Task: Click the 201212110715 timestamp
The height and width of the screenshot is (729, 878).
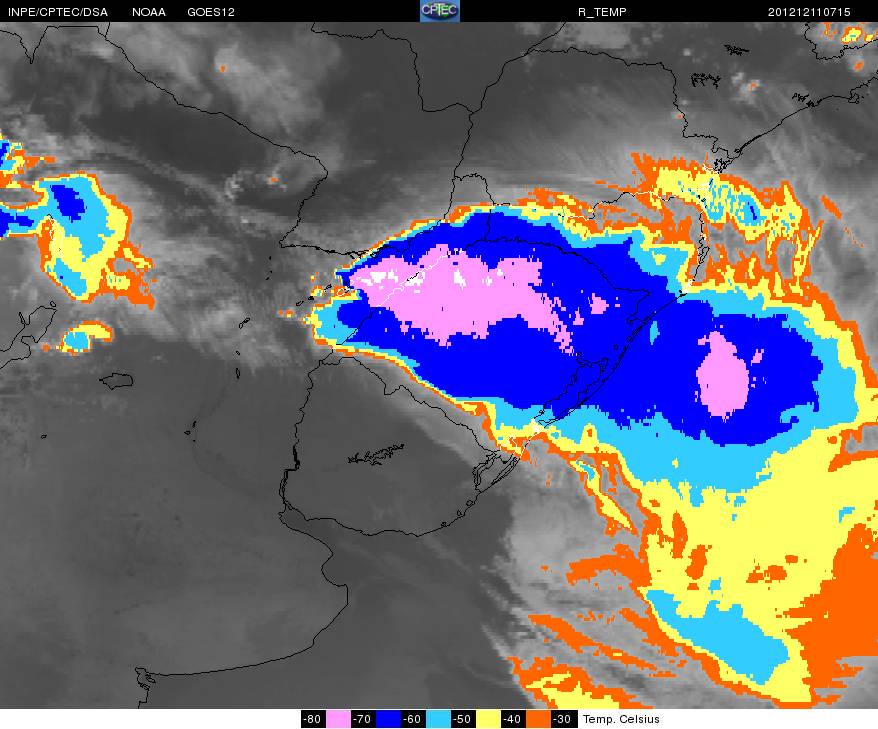Action: tap(809, 12)
